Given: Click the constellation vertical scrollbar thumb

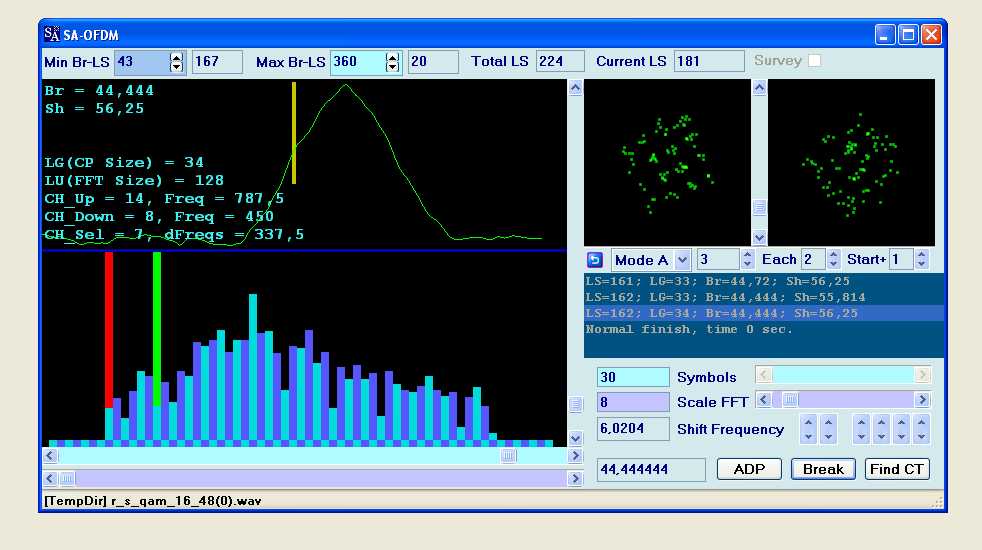Looking at the screenshot, I should point(759,207).
